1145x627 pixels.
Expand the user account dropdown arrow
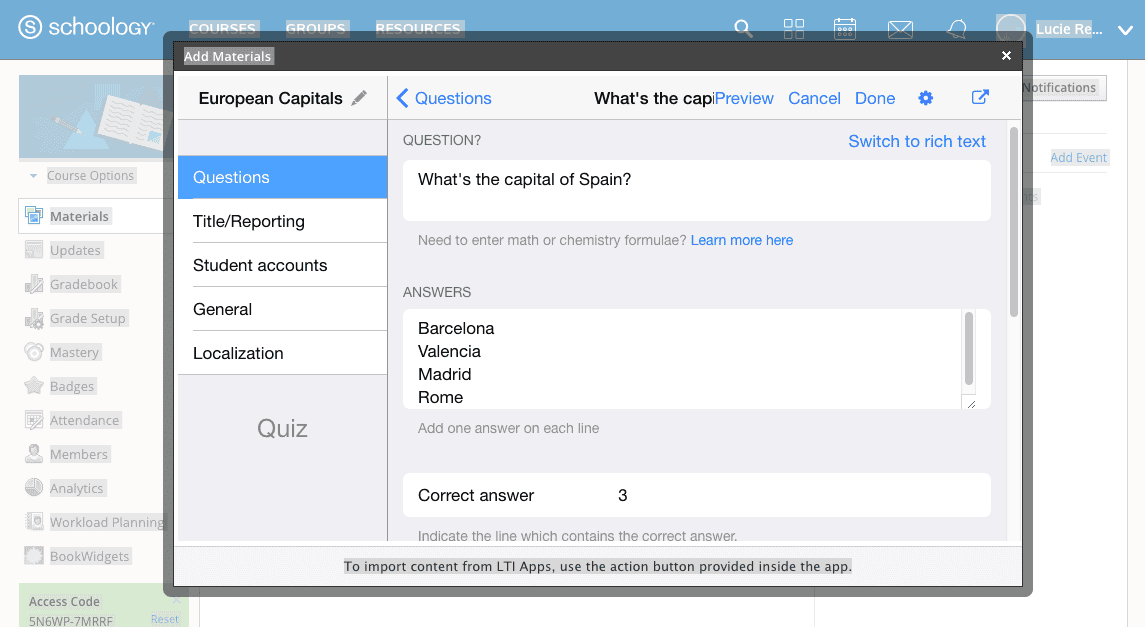tap(1125, 30)
